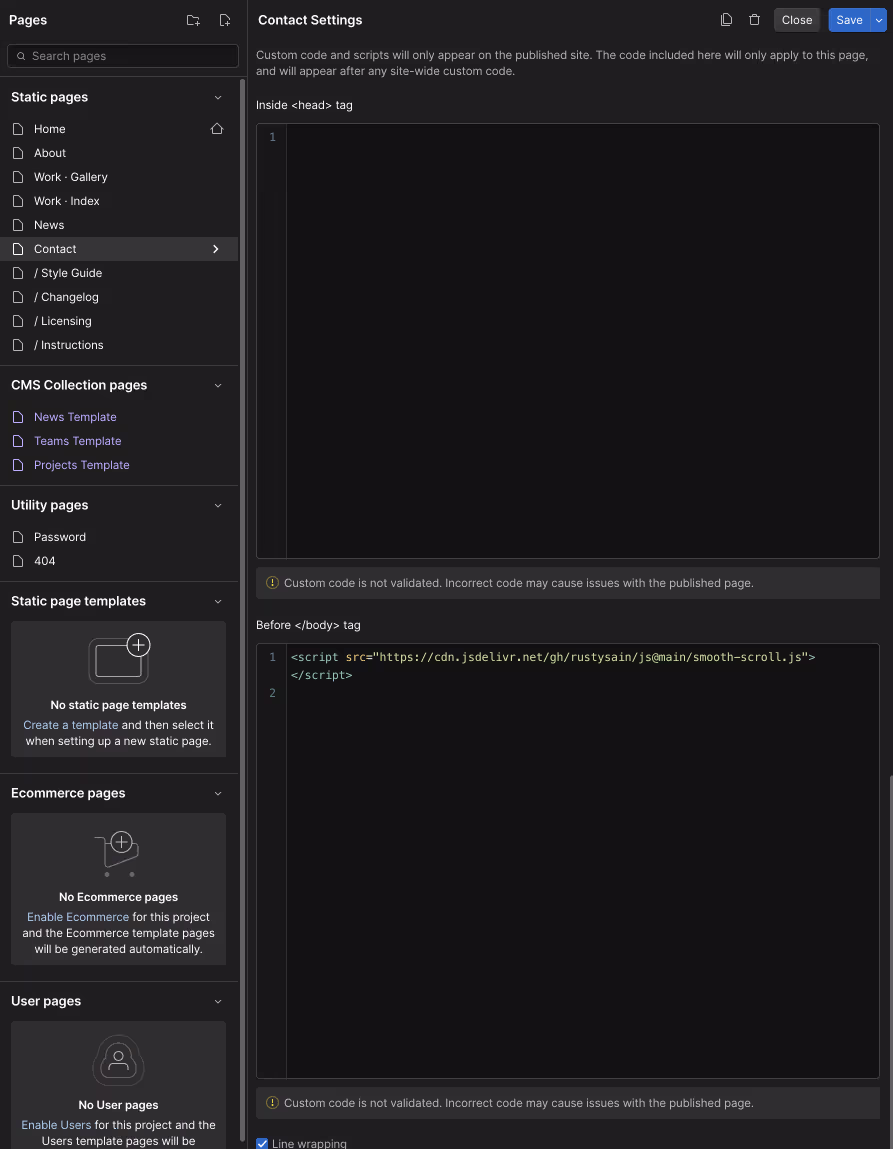Click the purple icon next to Projects Template
This screenshot has width=893, height=1149.
tap(18, 465)
